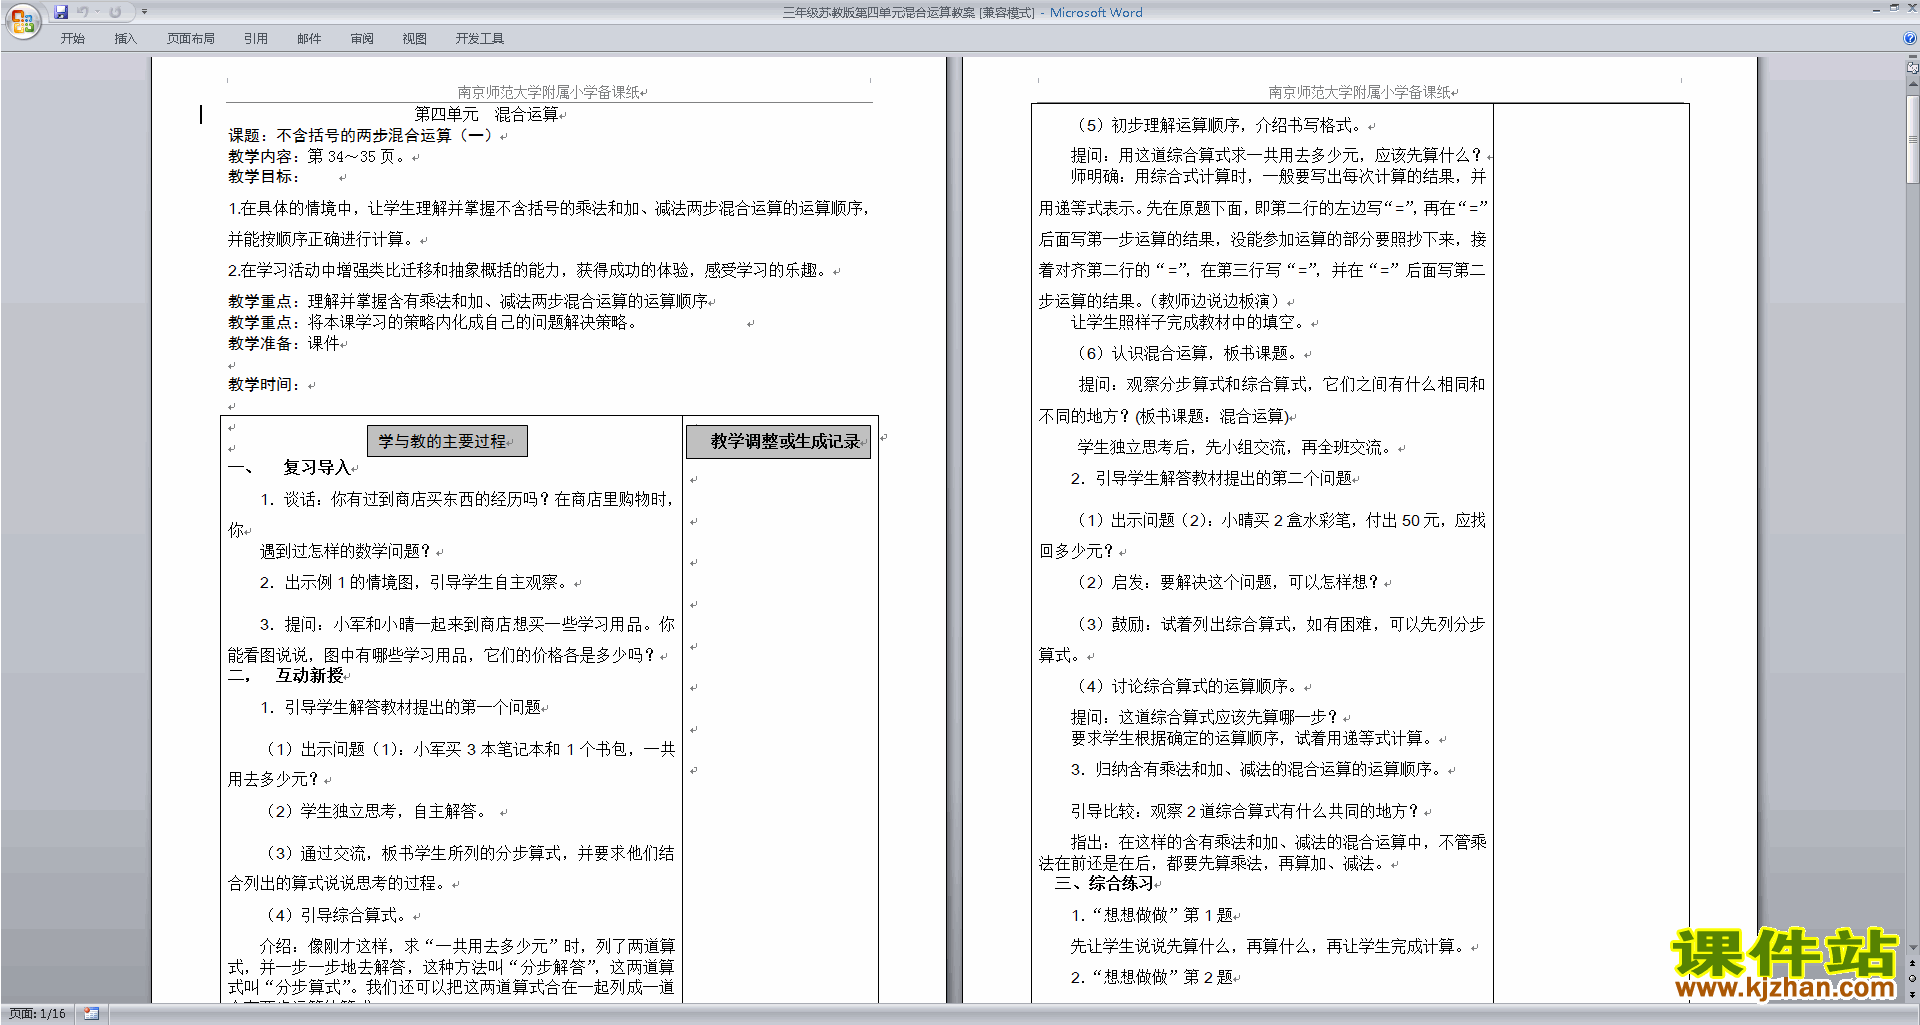
Task: Jump to the previous page button
Action: (1912, 963)
